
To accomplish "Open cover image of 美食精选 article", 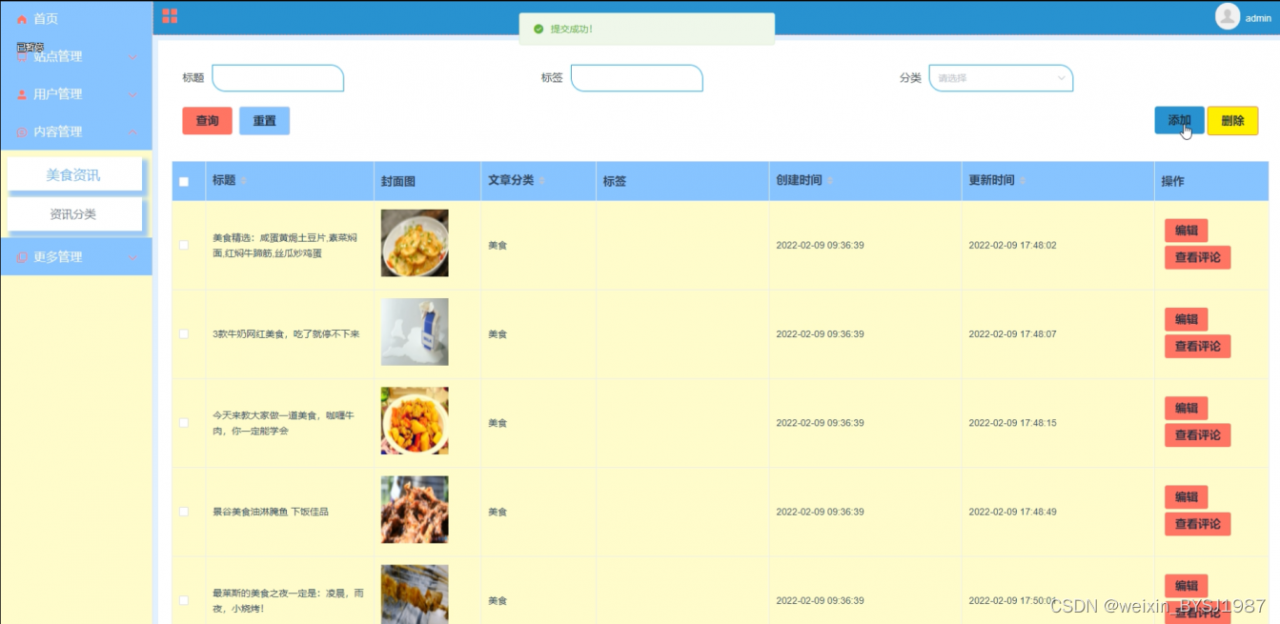I will tap(415, 243).
